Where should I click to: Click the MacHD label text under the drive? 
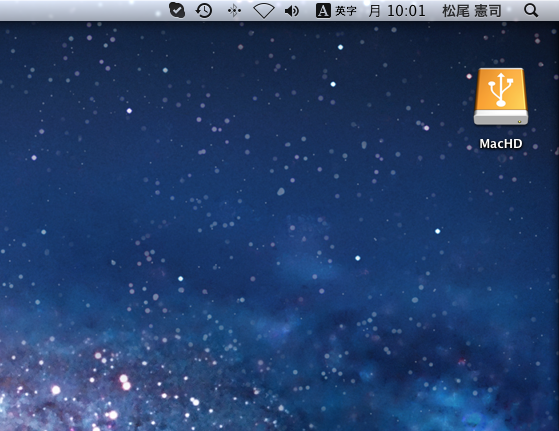[x=501, y=144]
